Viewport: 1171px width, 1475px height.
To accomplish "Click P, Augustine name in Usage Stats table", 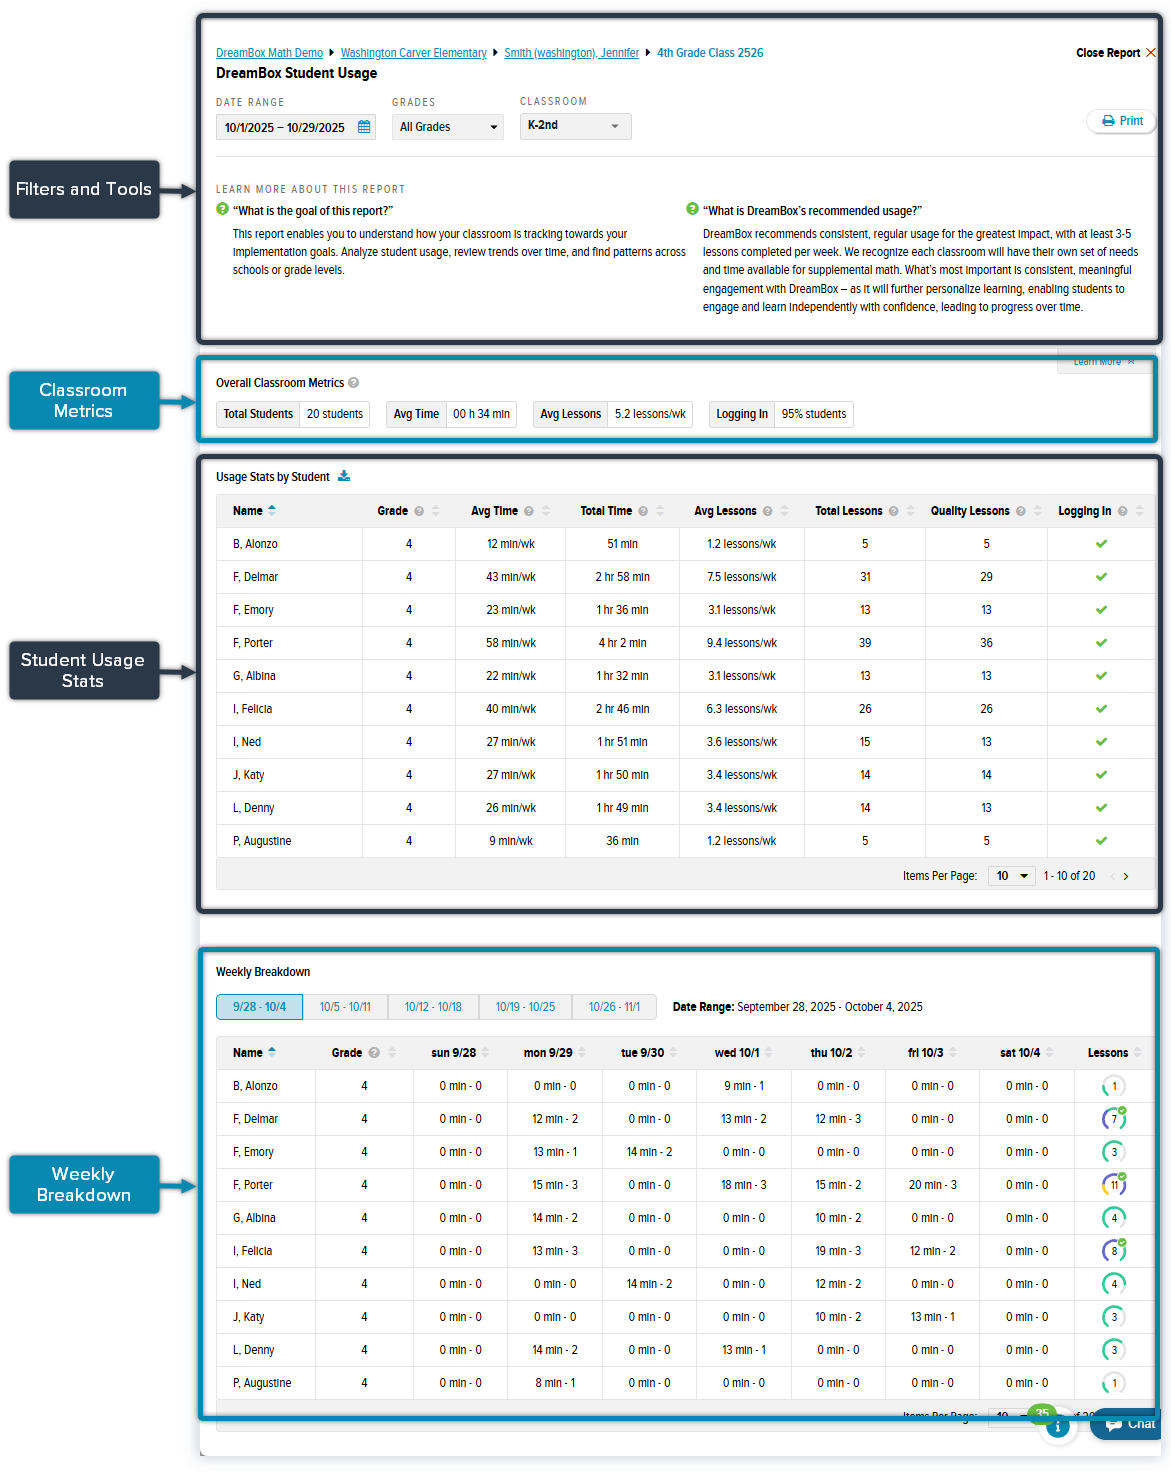I will click(262, 841).
